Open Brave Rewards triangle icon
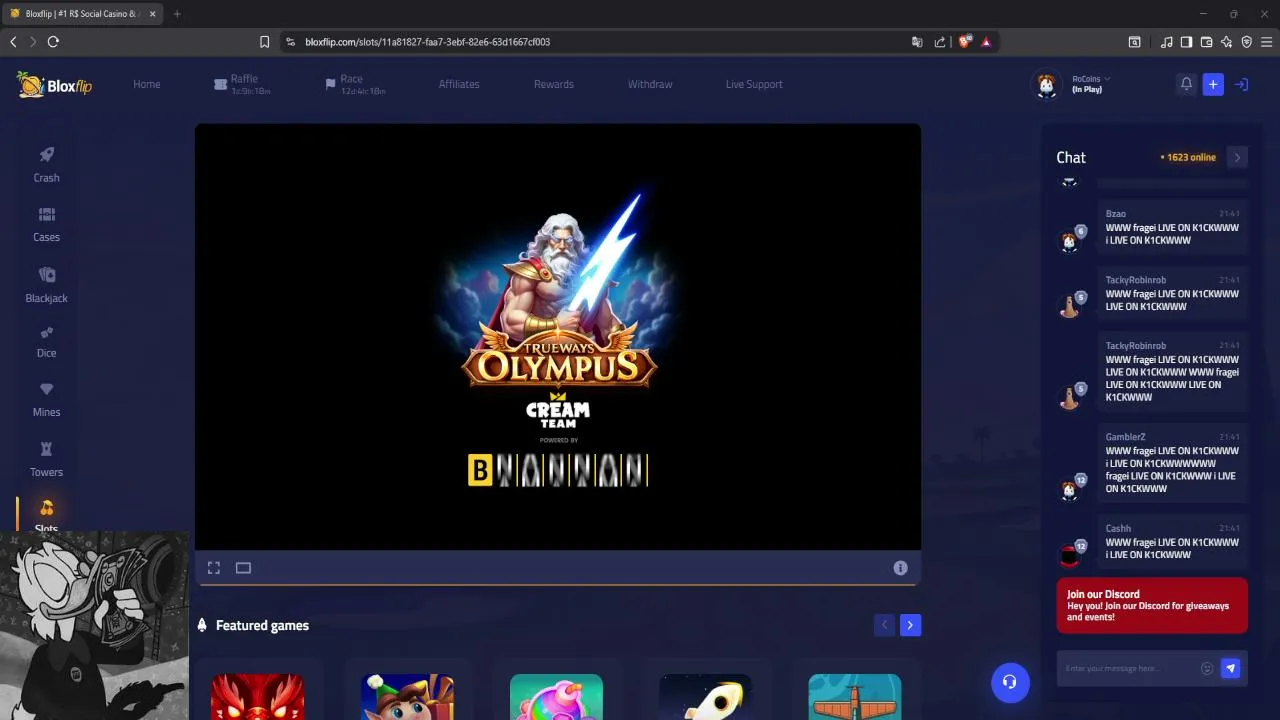 [x=986, y=42]
